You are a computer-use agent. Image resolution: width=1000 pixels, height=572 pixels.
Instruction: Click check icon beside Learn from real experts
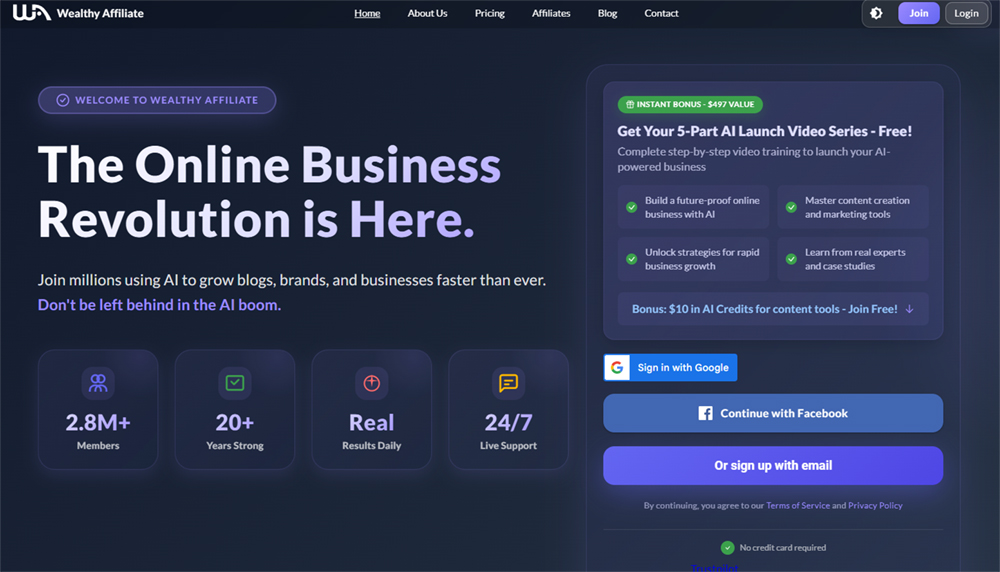(x=791, y=259)
